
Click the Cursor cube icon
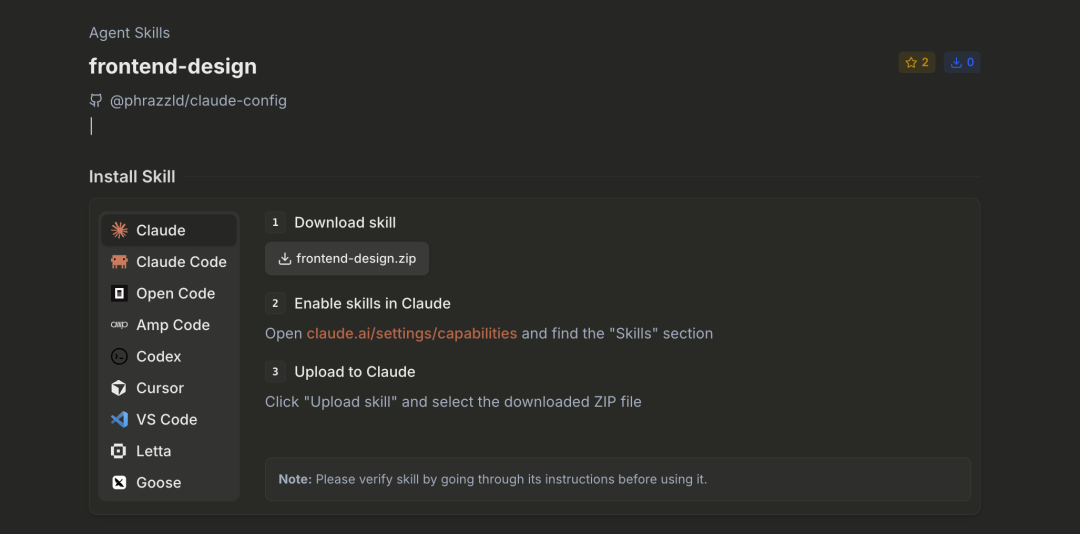119,388
